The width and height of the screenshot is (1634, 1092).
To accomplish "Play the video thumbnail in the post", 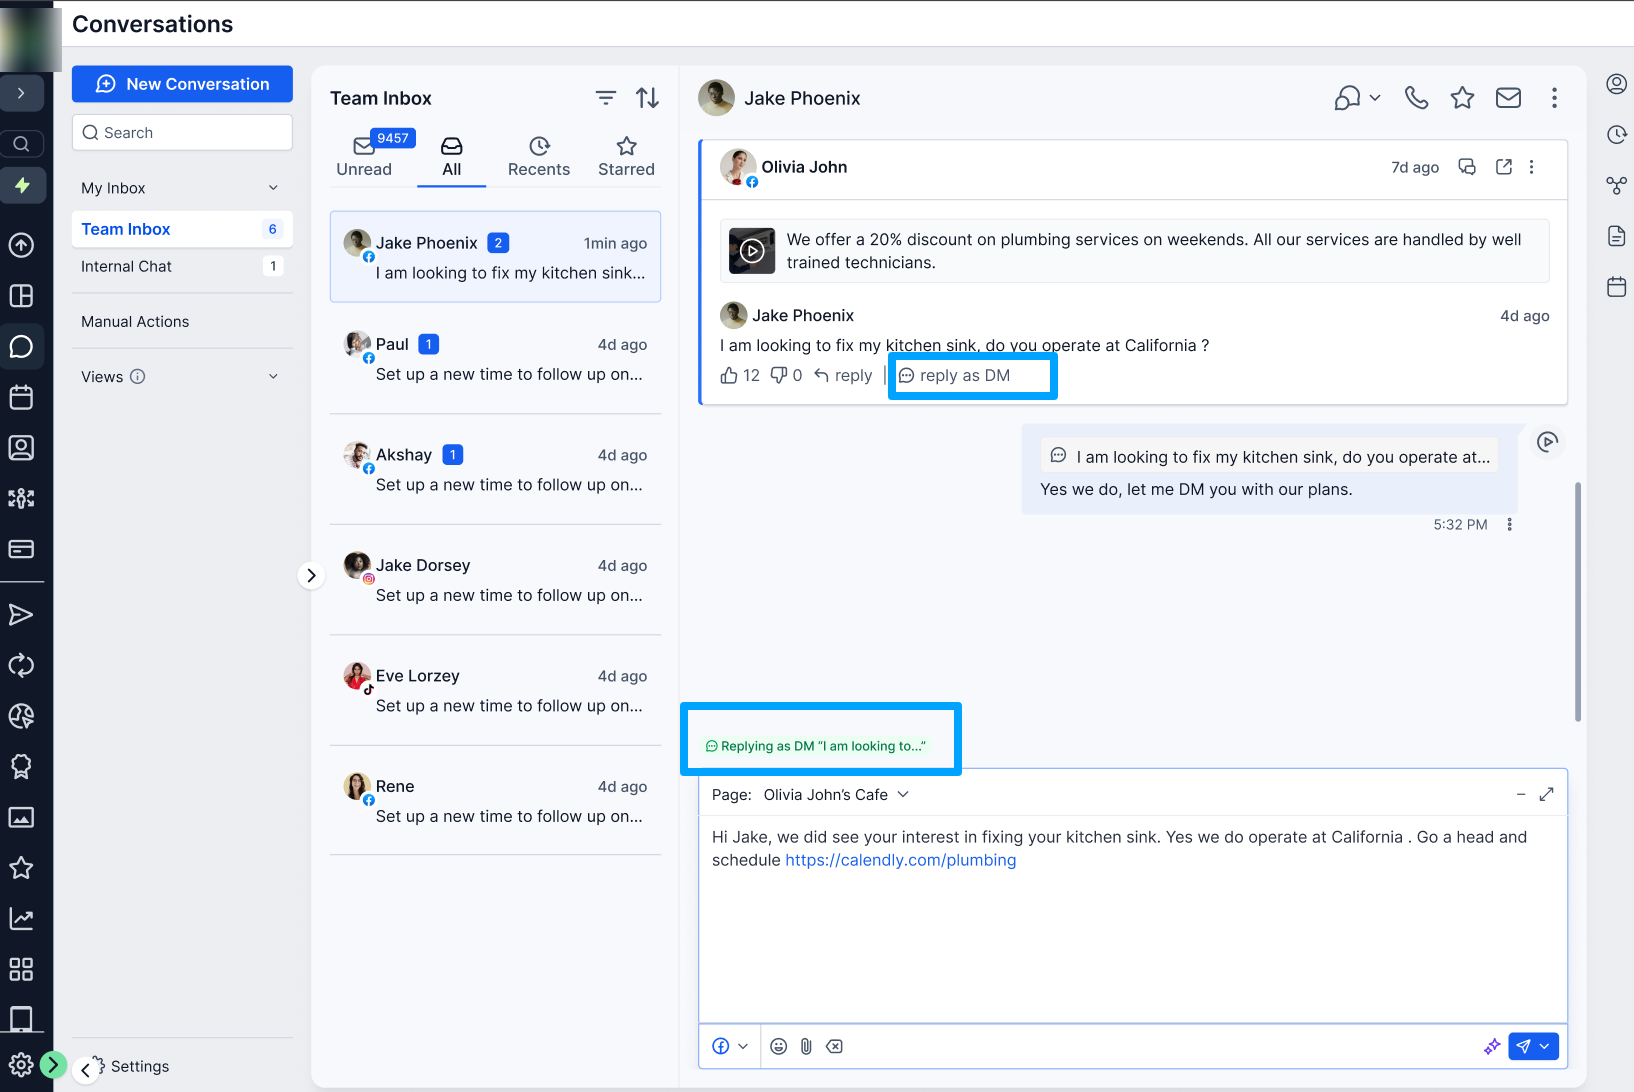I will (752, 251).
